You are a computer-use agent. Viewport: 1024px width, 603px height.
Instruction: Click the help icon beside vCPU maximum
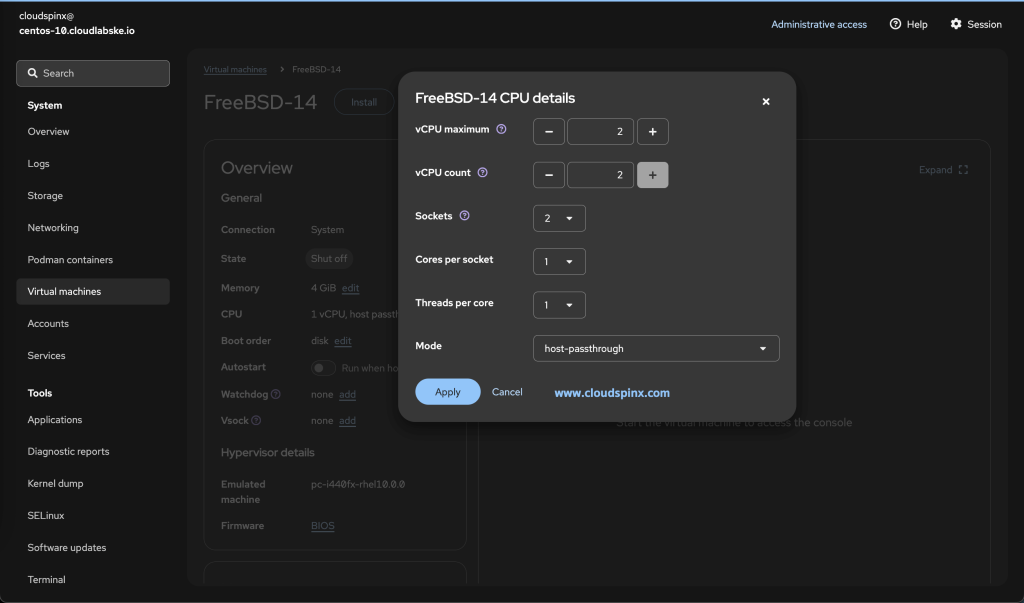[x=502, y=128]
